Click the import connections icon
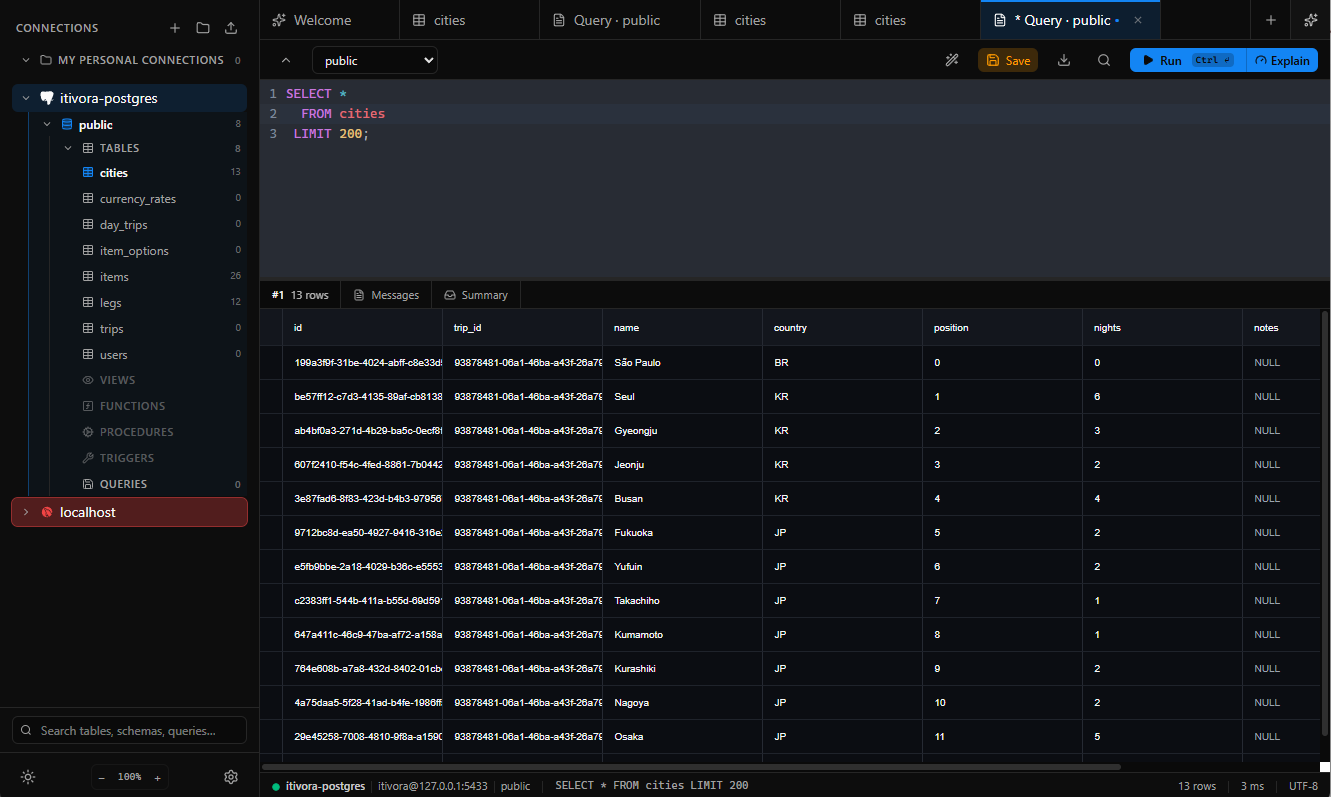The width and height of the screenshot is (1331, 797). (229, 27)
